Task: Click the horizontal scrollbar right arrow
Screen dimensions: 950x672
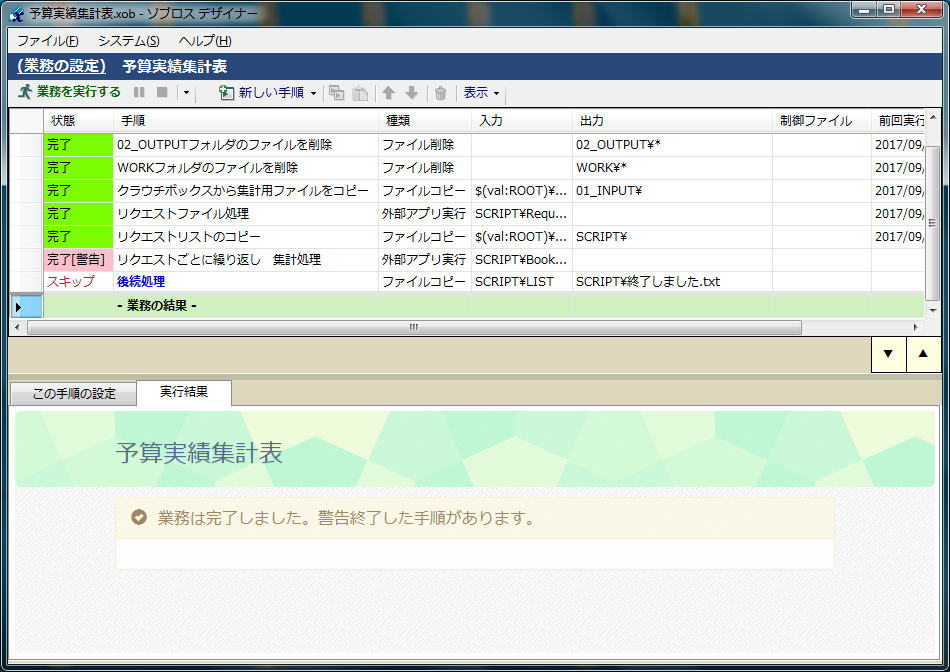Action: point(916,328)
